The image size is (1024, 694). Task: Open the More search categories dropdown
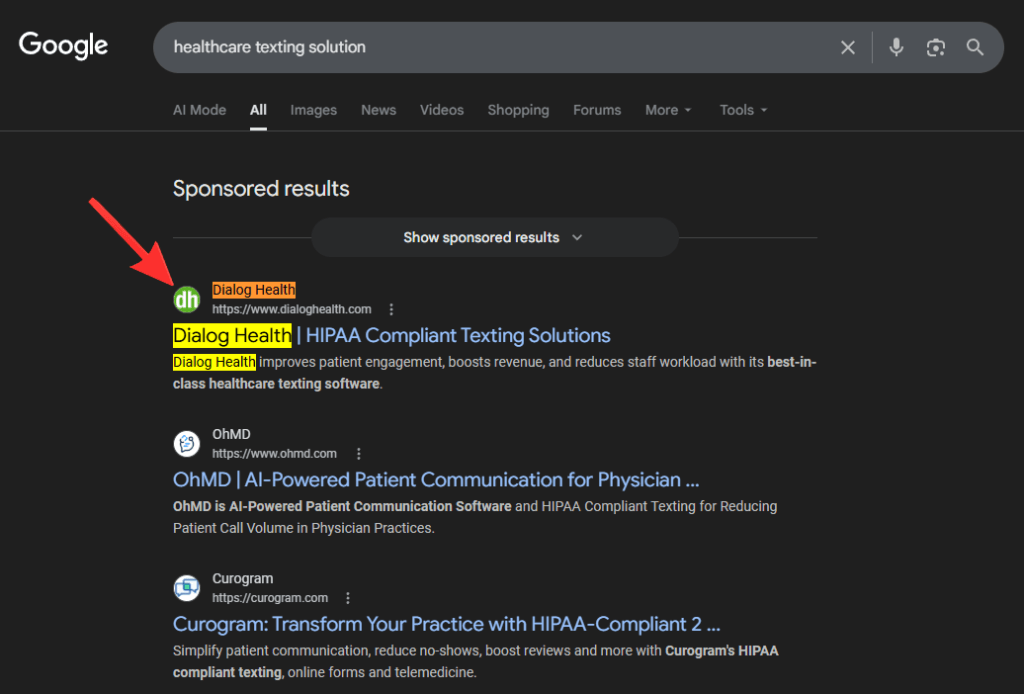pos(667,110)
